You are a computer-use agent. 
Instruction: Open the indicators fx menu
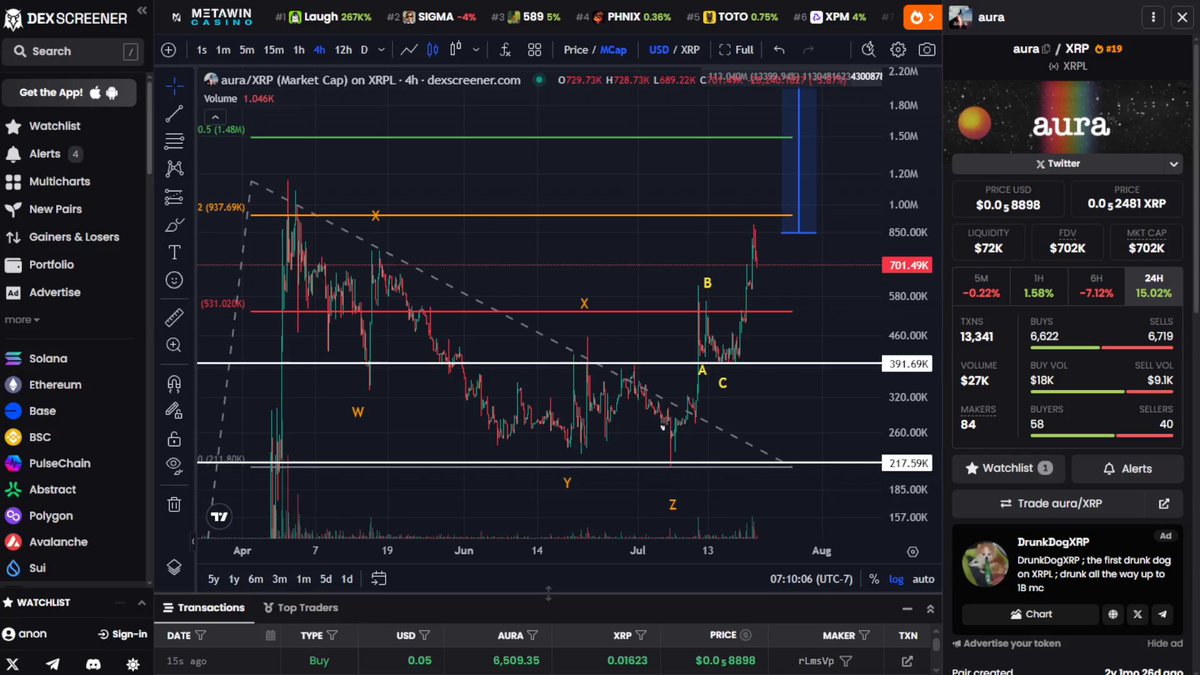pyautogui.click(x=505, y=50)
